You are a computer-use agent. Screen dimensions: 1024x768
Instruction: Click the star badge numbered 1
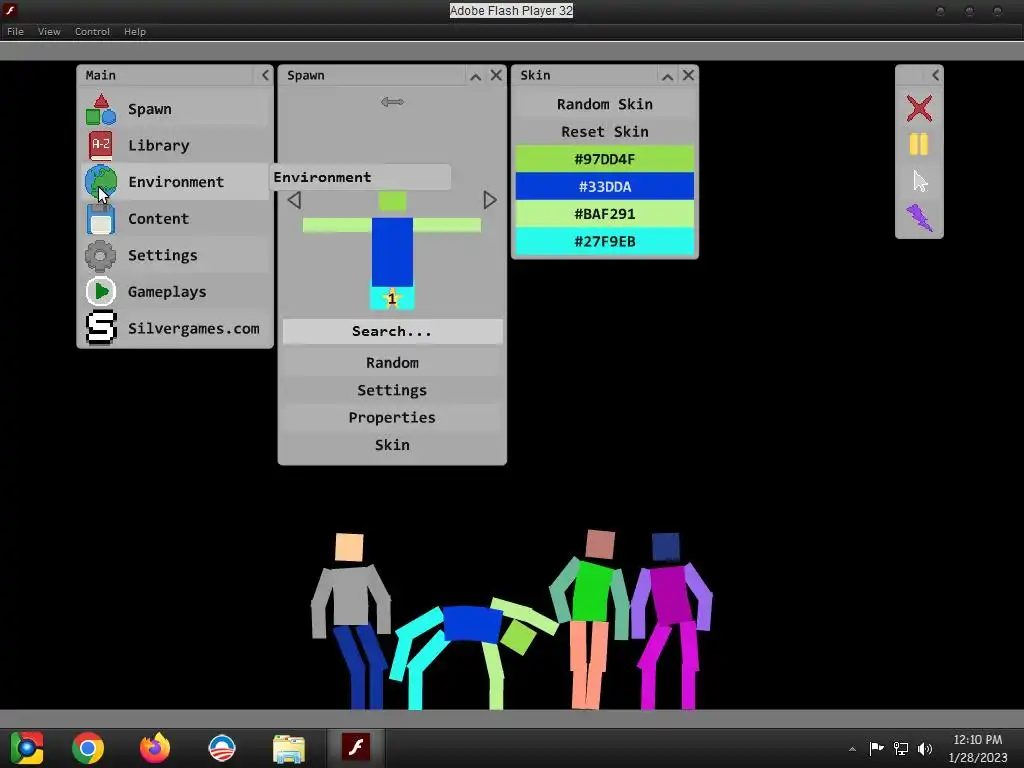(392, 298)
